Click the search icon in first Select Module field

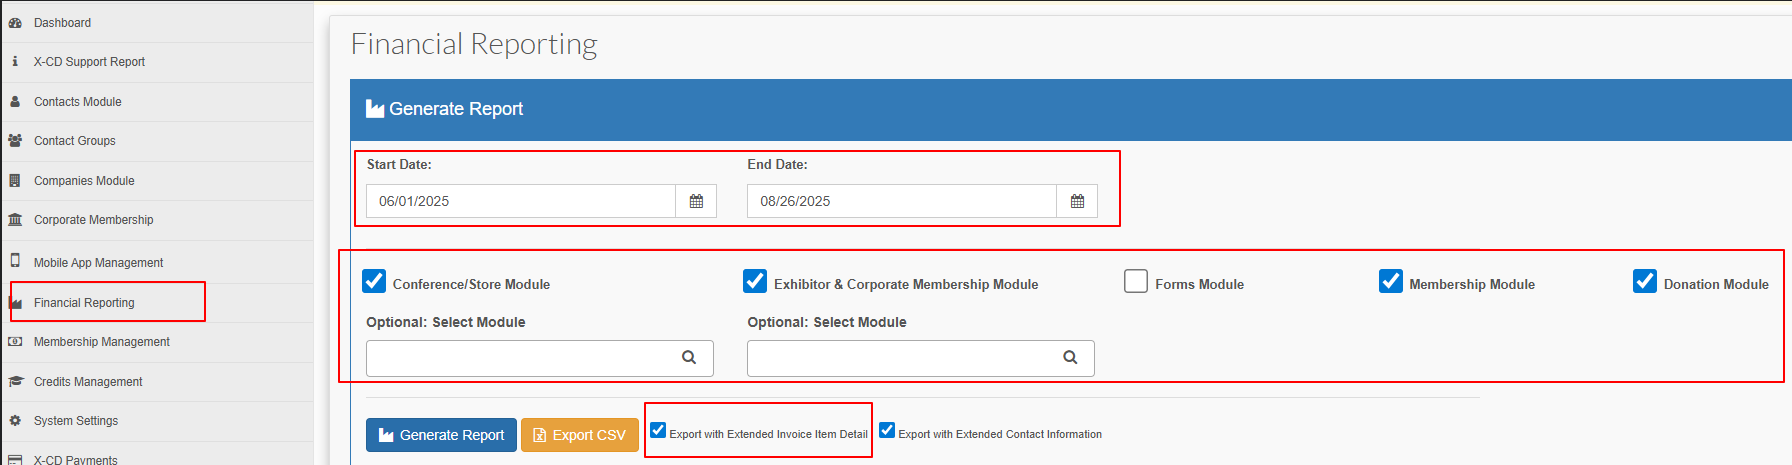coord(689,357)
